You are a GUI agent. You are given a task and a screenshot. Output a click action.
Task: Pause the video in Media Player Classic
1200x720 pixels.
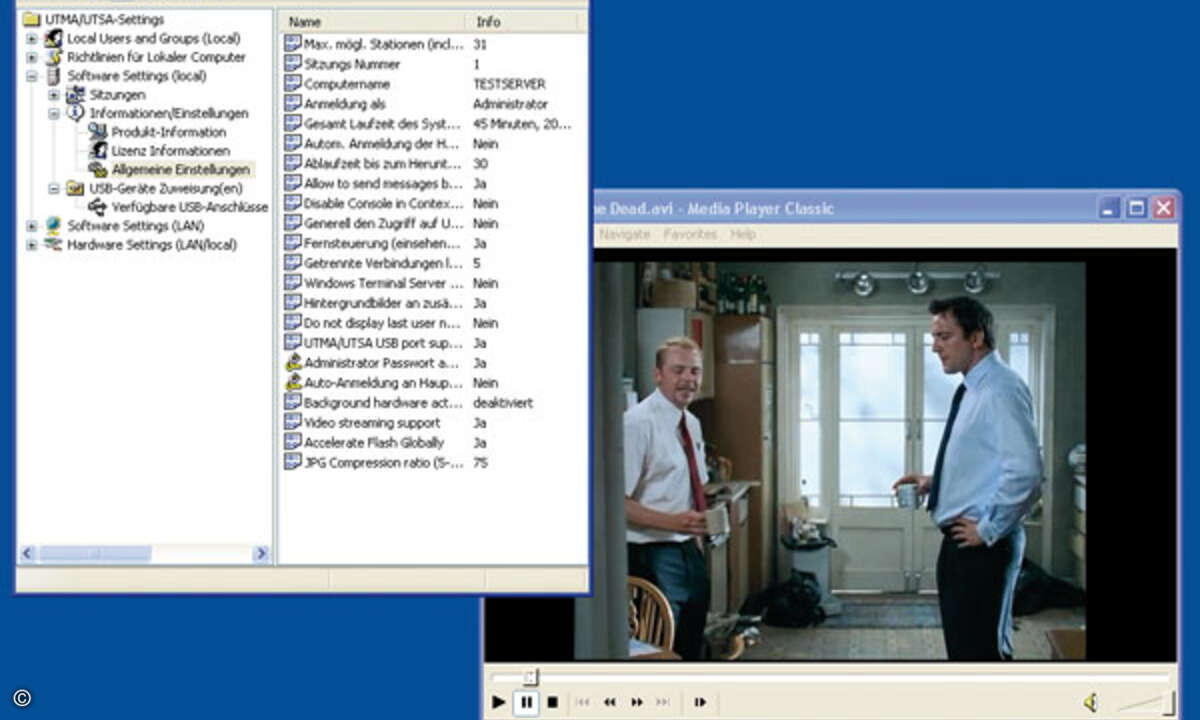[526, 703]
